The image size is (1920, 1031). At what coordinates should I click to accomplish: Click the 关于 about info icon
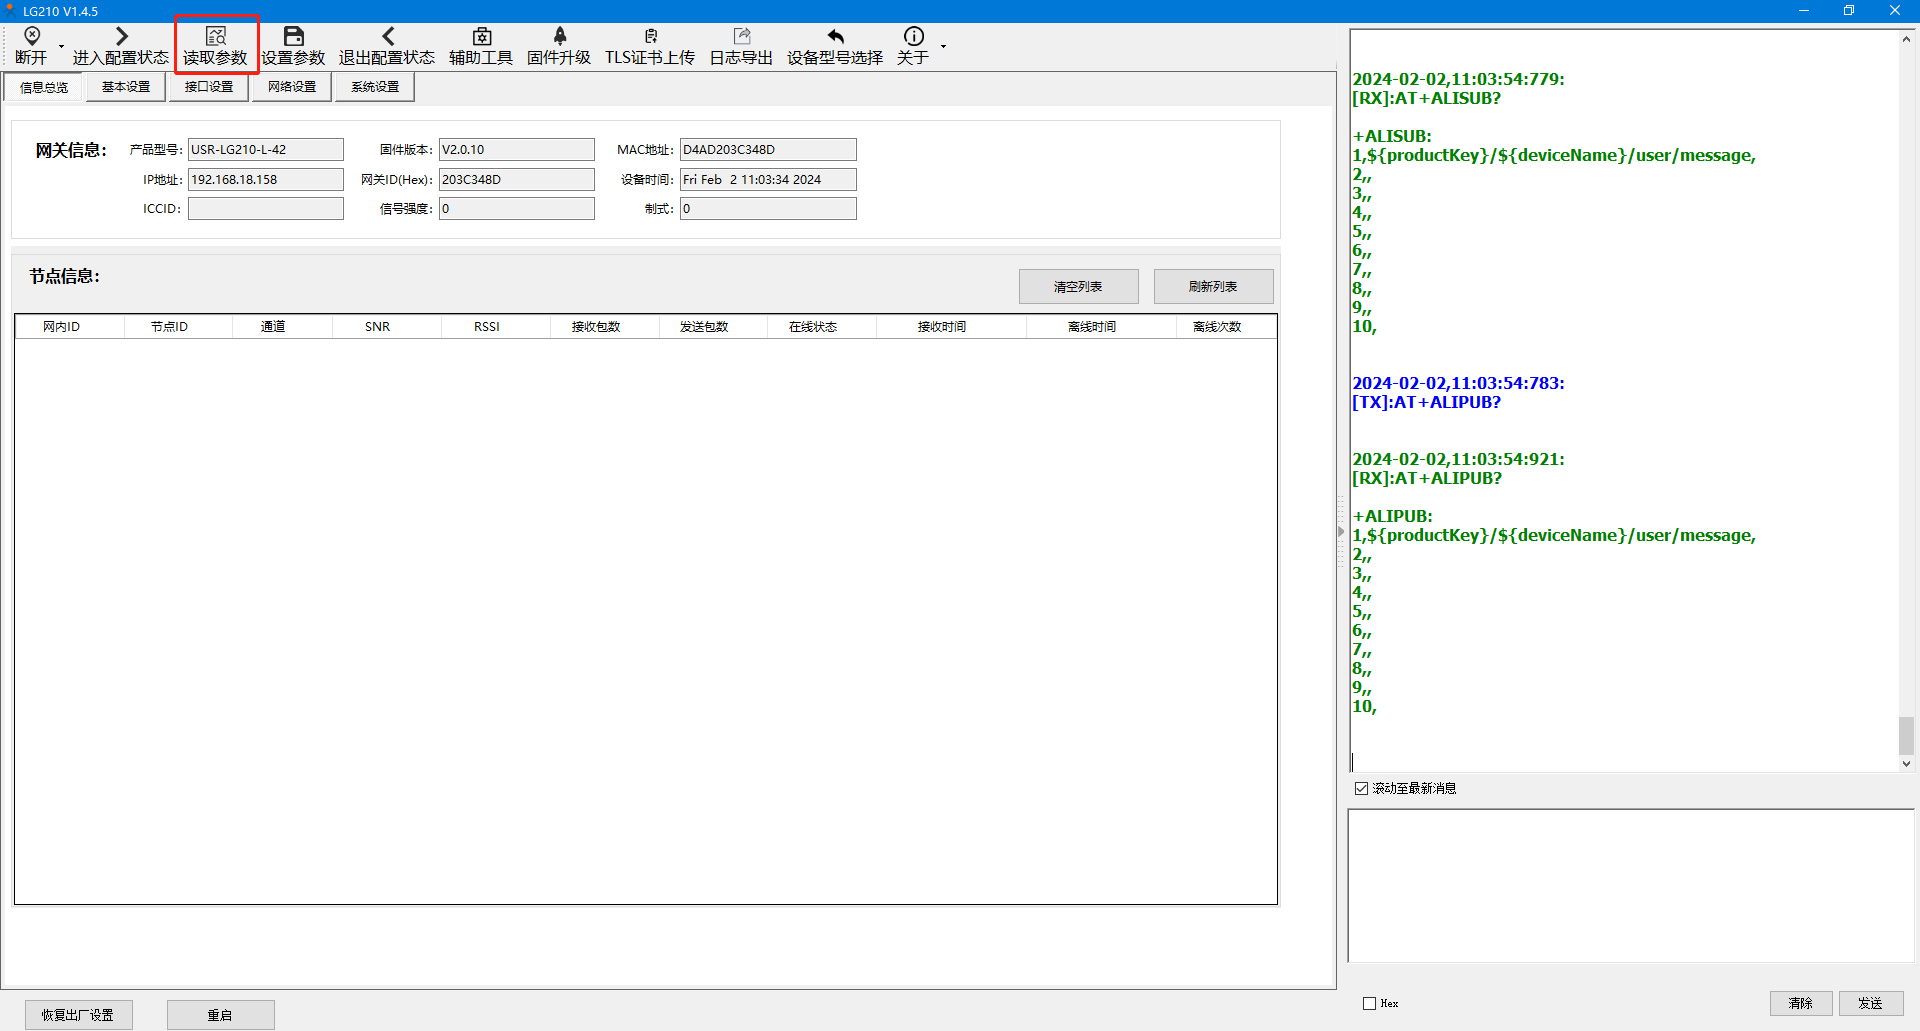click(914, 36)
